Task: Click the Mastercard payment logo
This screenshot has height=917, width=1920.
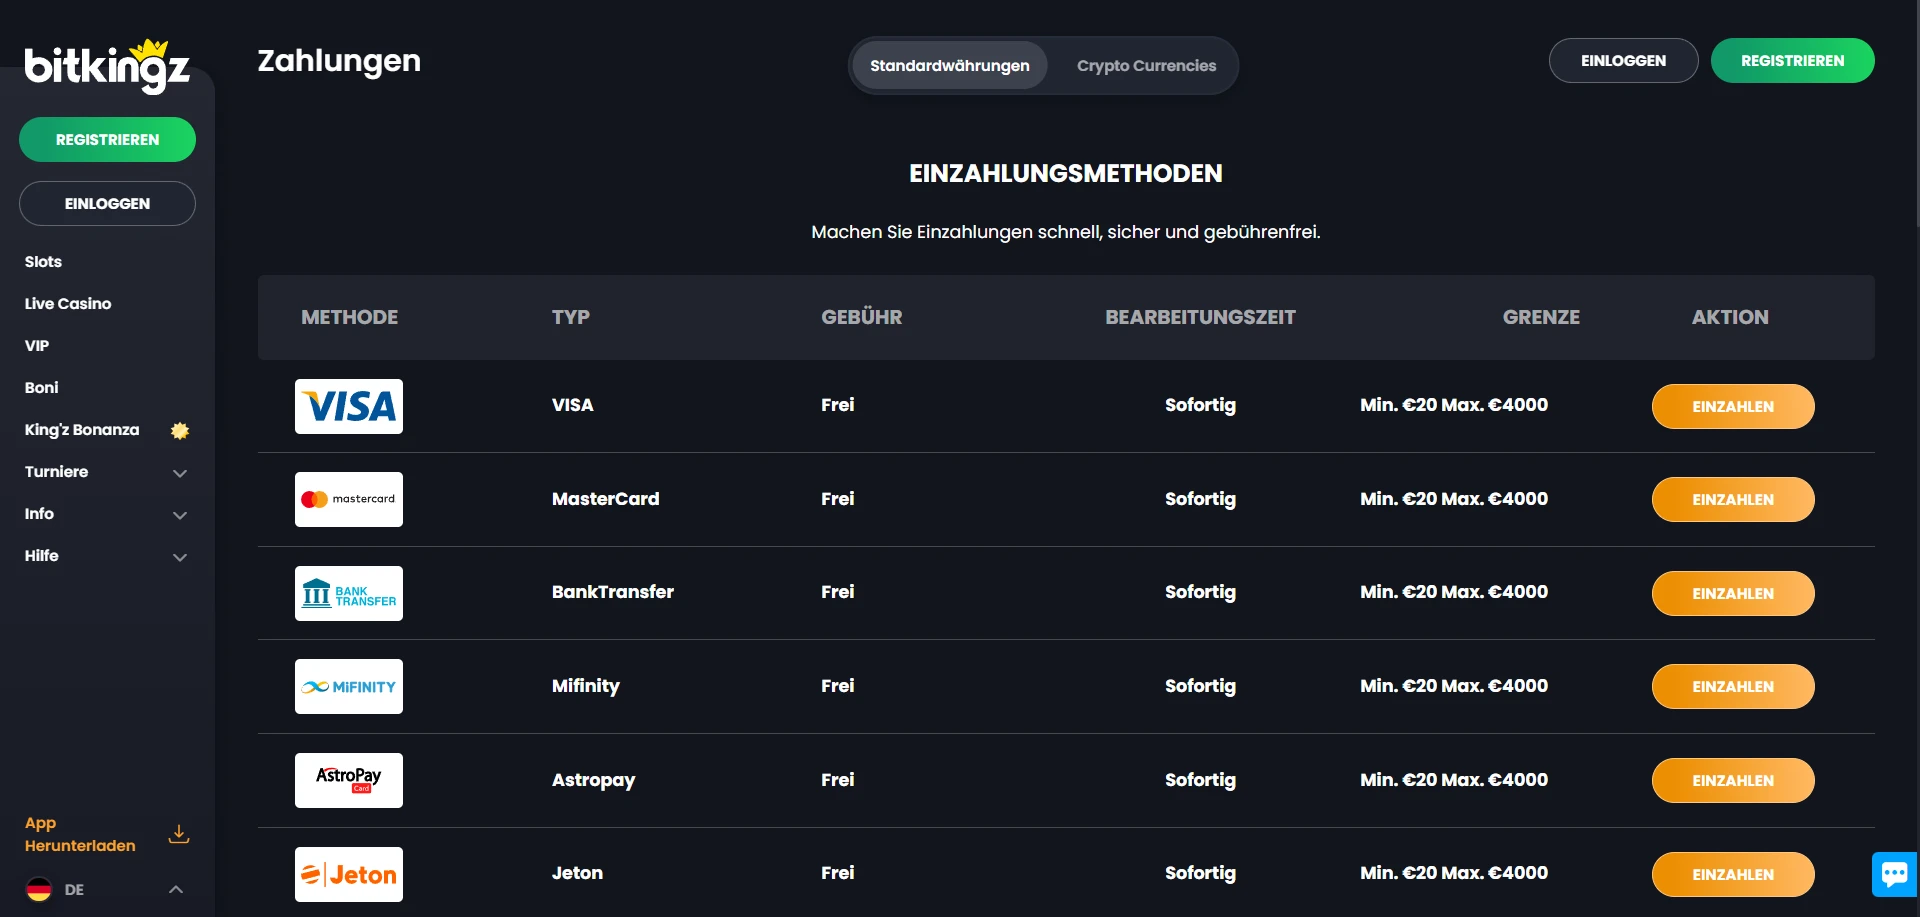Action: (349, 499)
